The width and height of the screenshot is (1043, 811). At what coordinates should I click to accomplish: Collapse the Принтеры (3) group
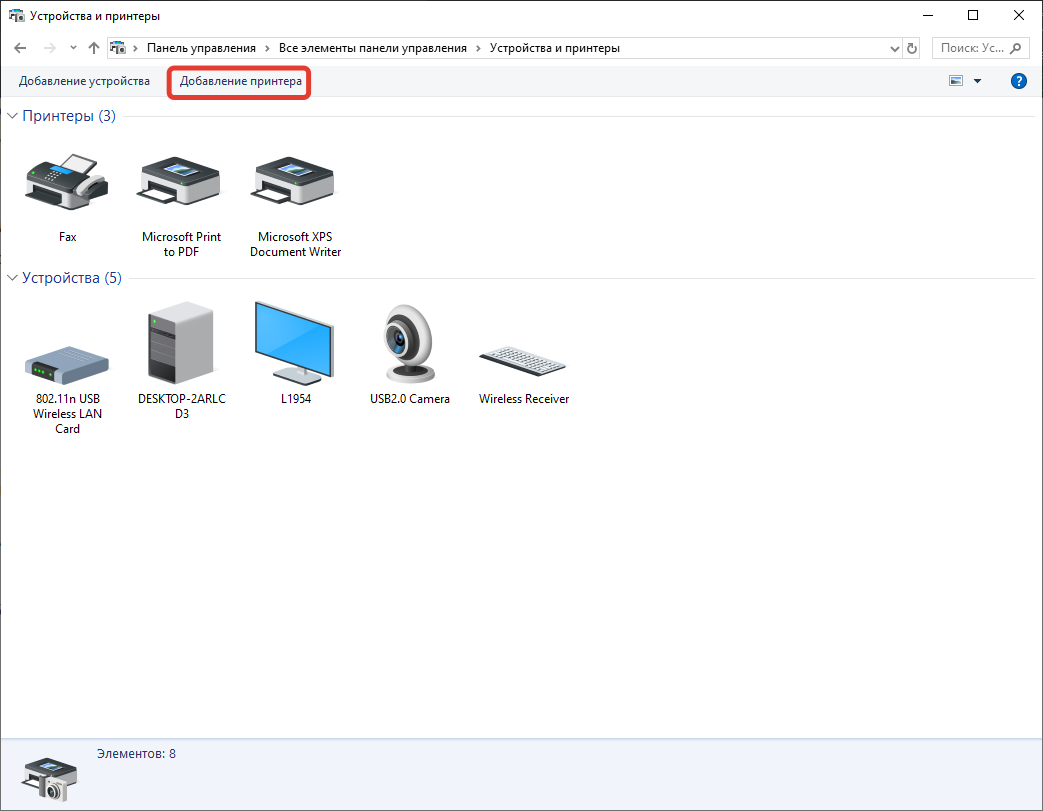pyautogui.click(x=12, y=116)
